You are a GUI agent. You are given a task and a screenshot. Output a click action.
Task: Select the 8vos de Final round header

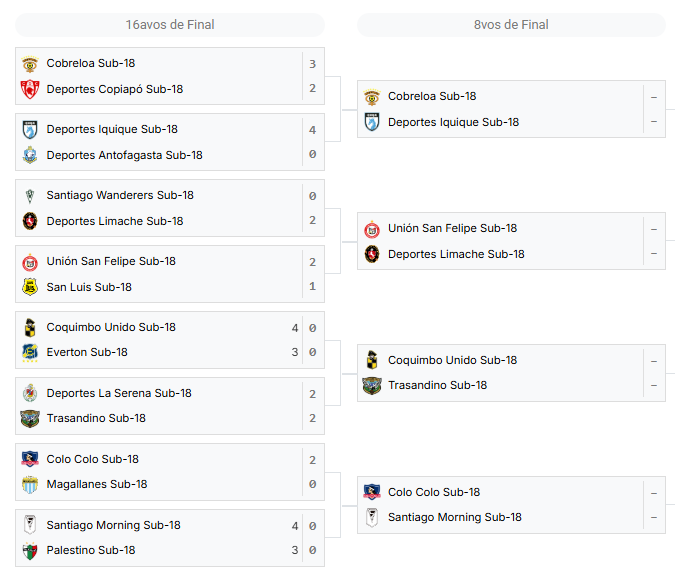511,25
